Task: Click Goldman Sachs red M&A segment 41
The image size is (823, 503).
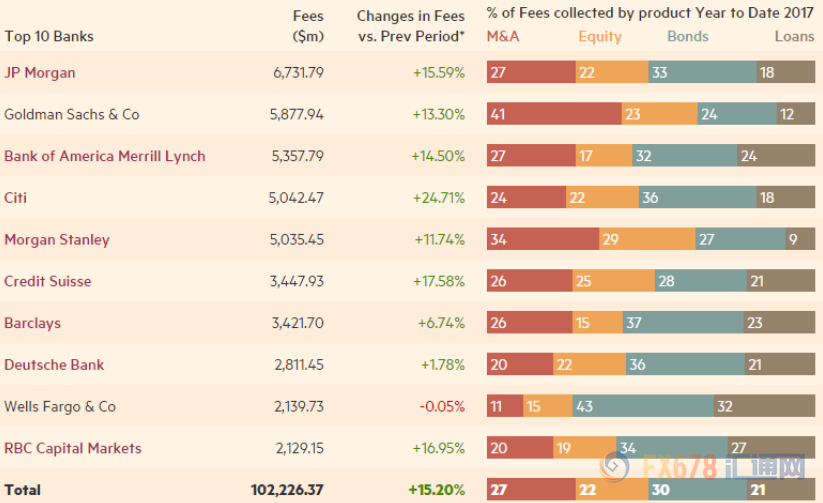Action: (x=554, y=114)
